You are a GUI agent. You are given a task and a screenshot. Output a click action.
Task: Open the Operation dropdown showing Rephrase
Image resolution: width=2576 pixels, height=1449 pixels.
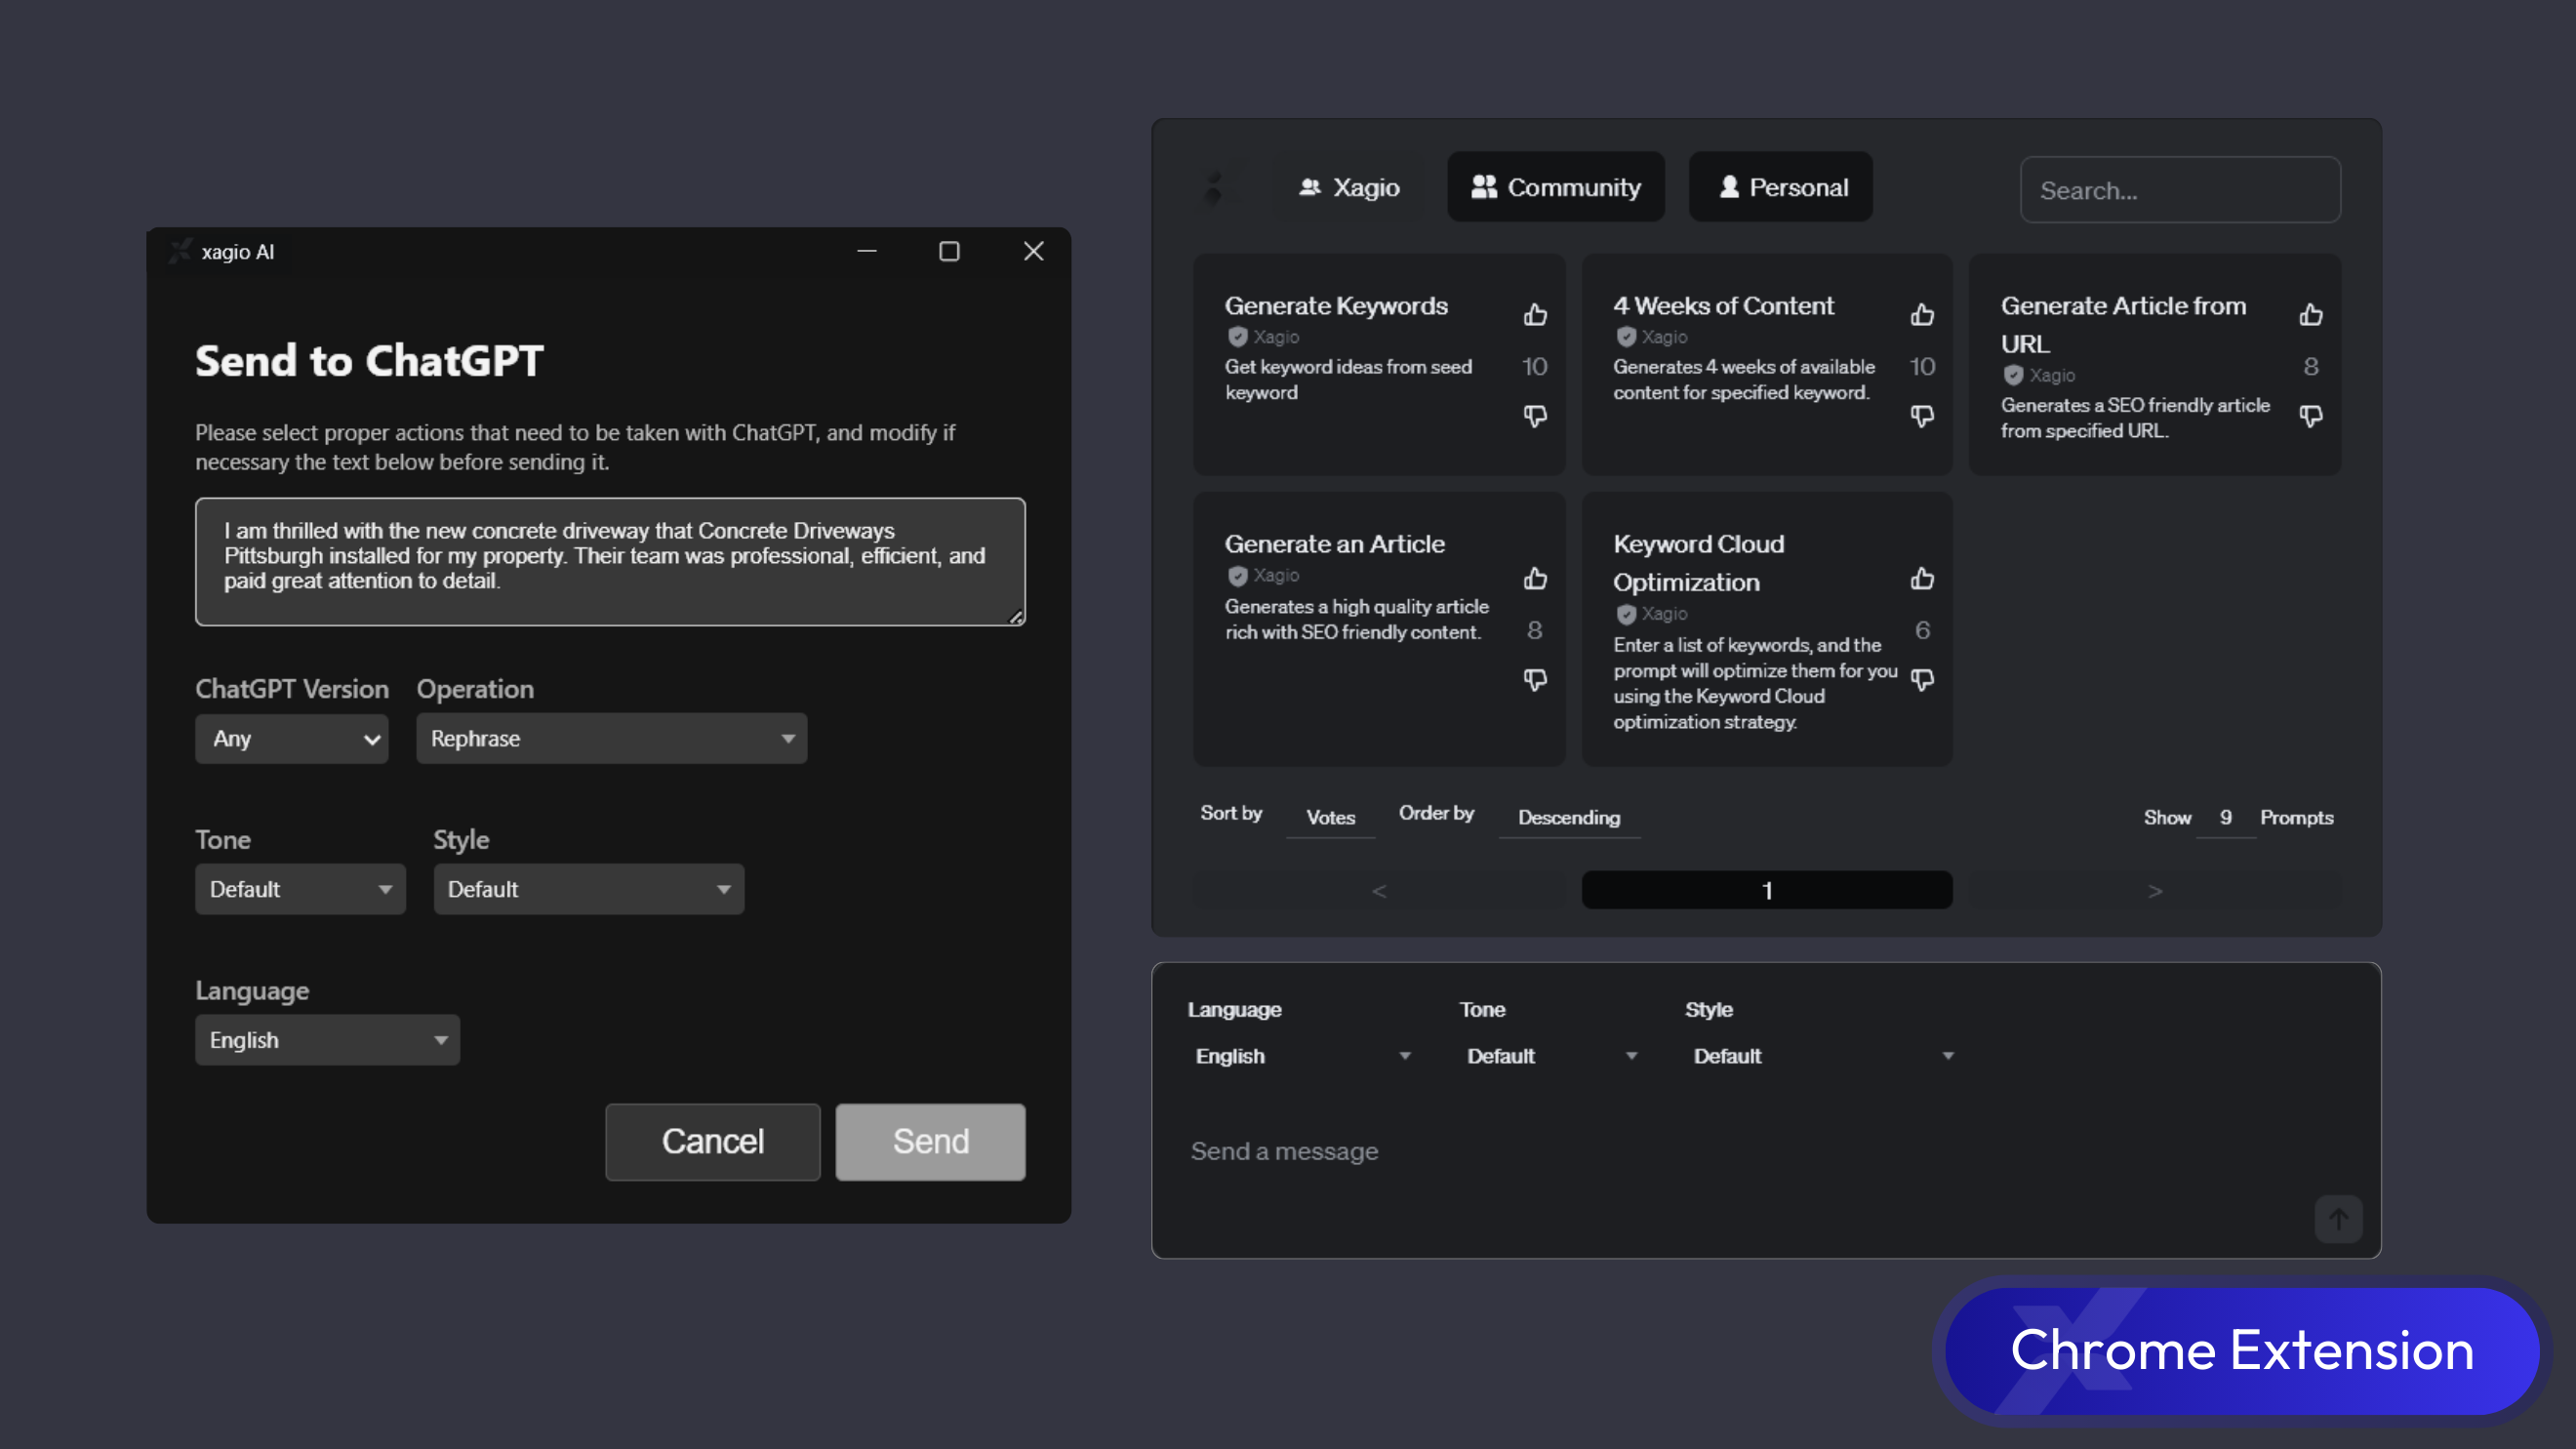(611, 738)
